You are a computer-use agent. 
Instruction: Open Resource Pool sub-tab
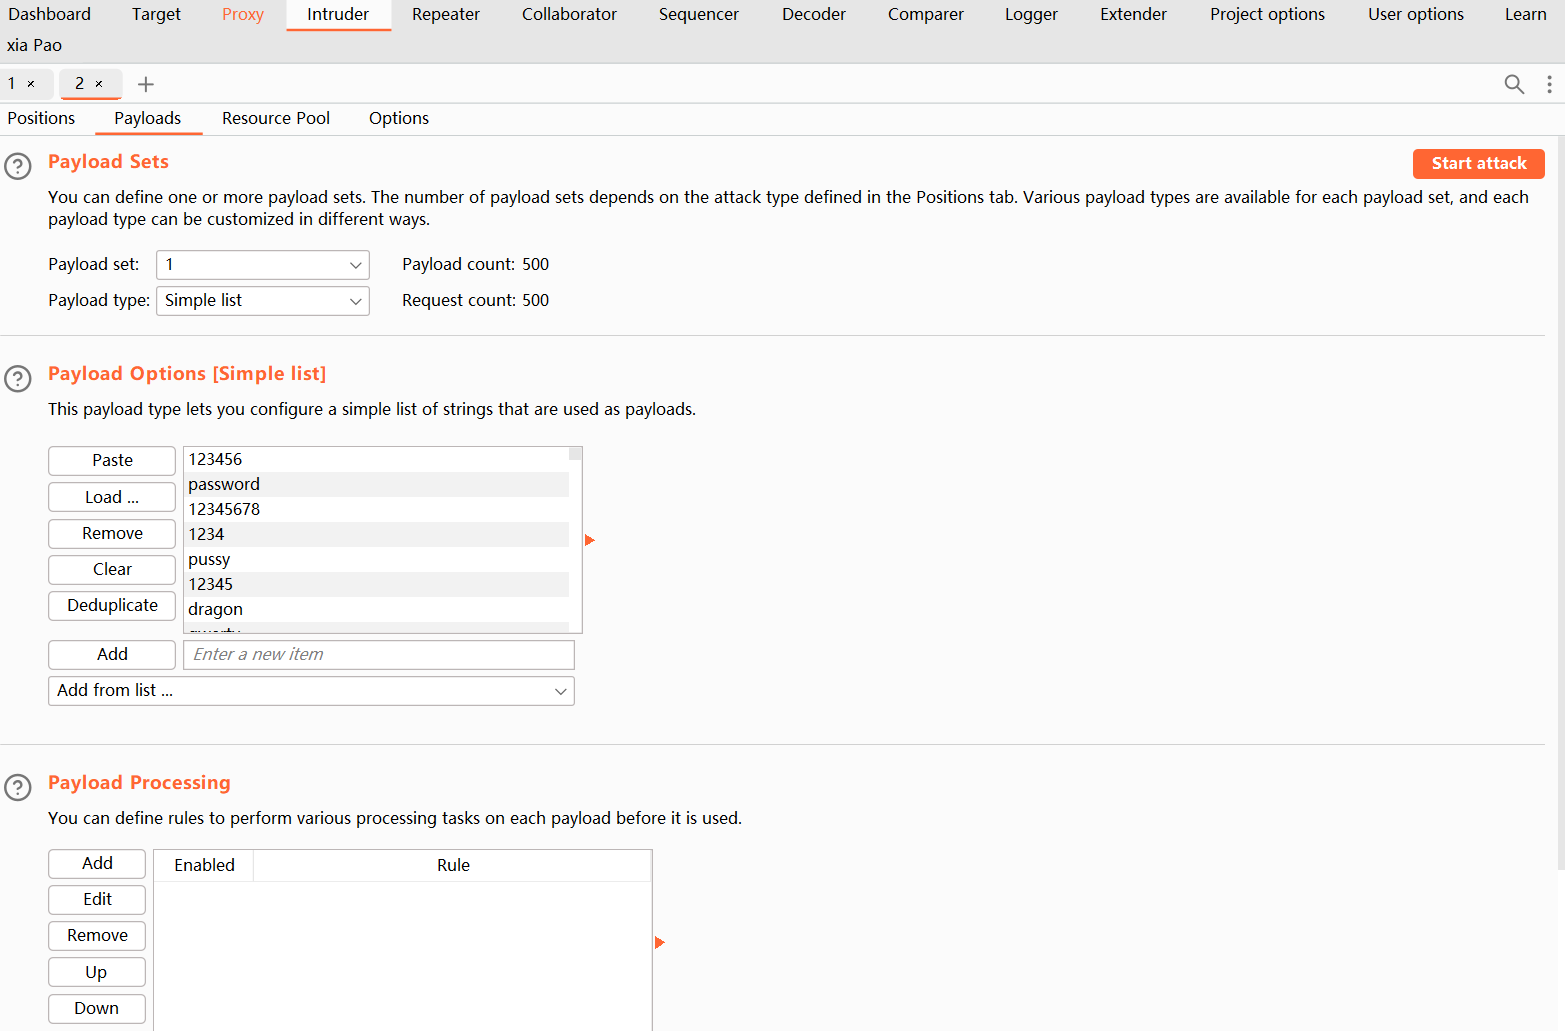pos(276,118)
